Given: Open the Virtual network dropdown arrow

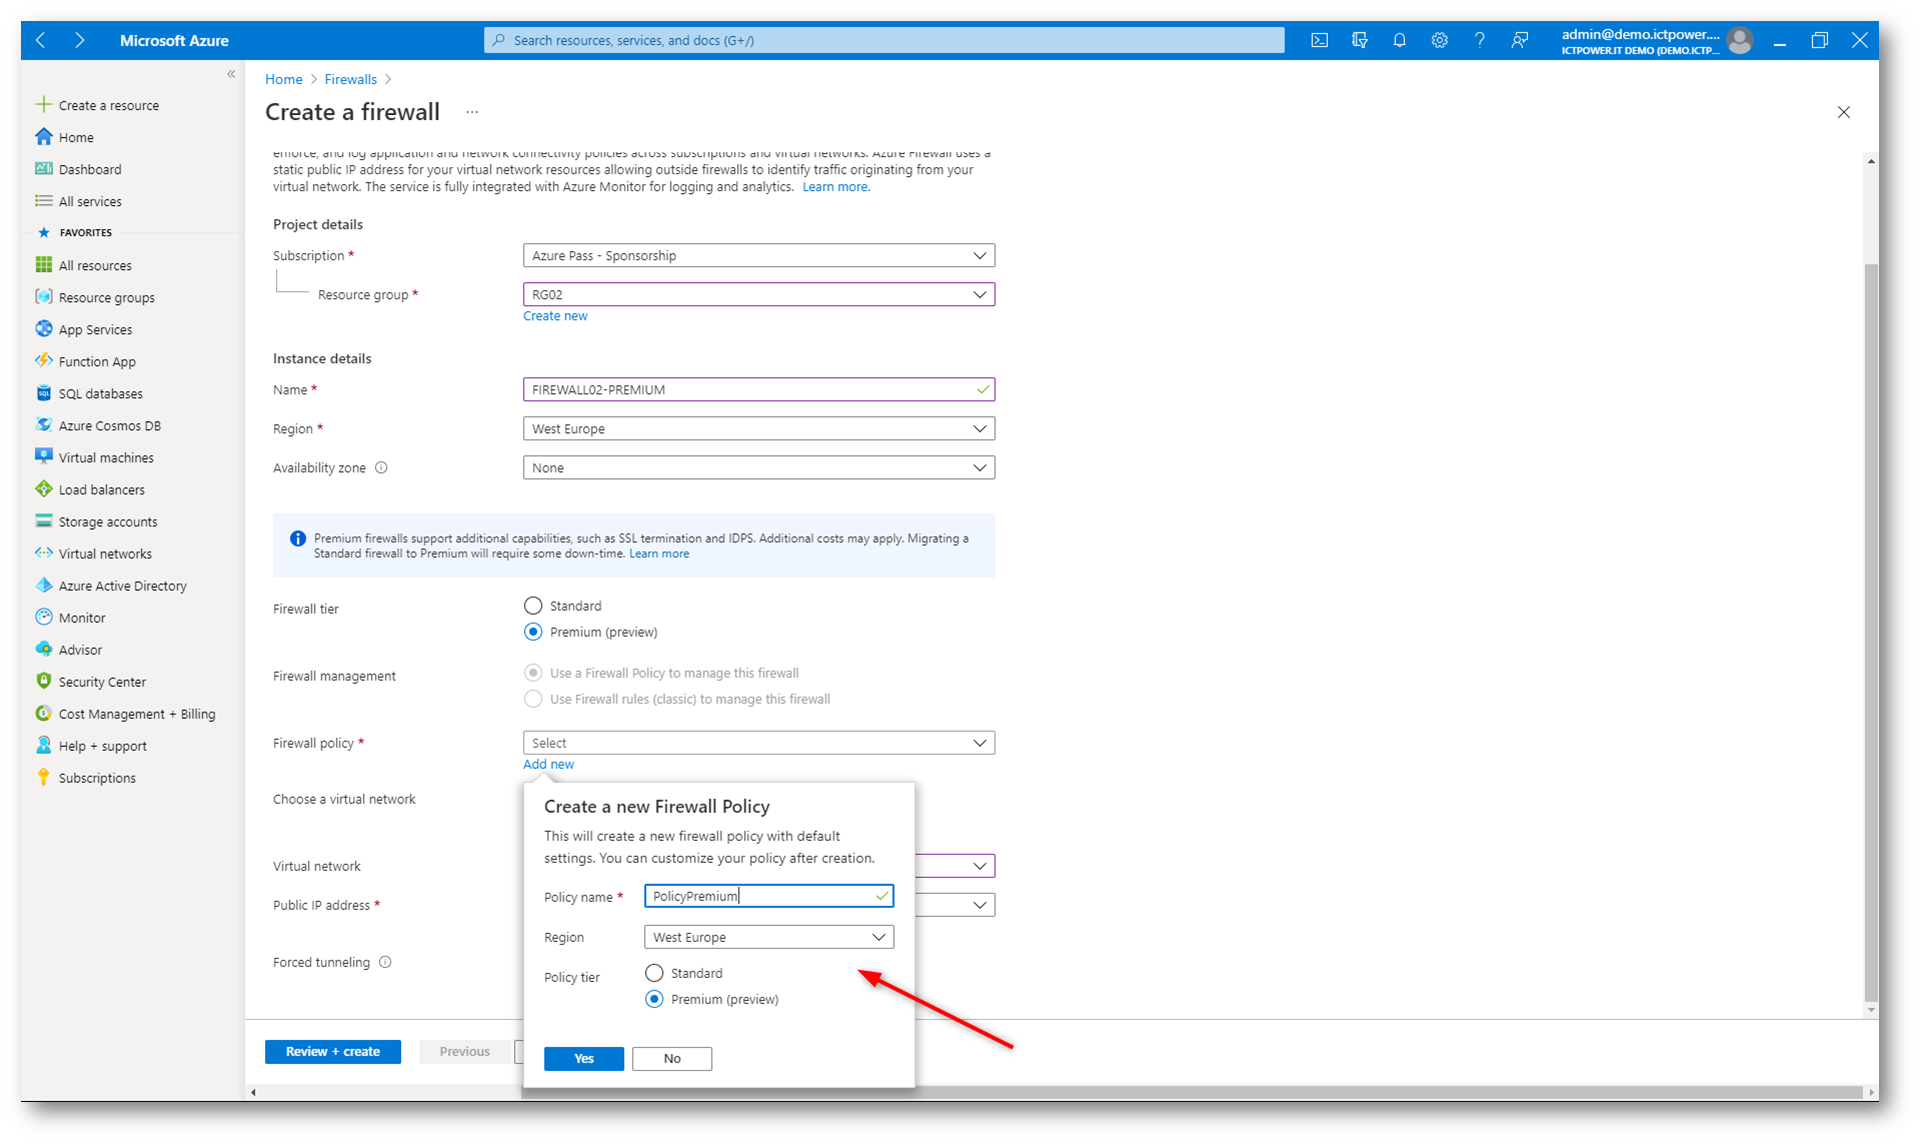Looking at the screenshot, I should [979, 866].
